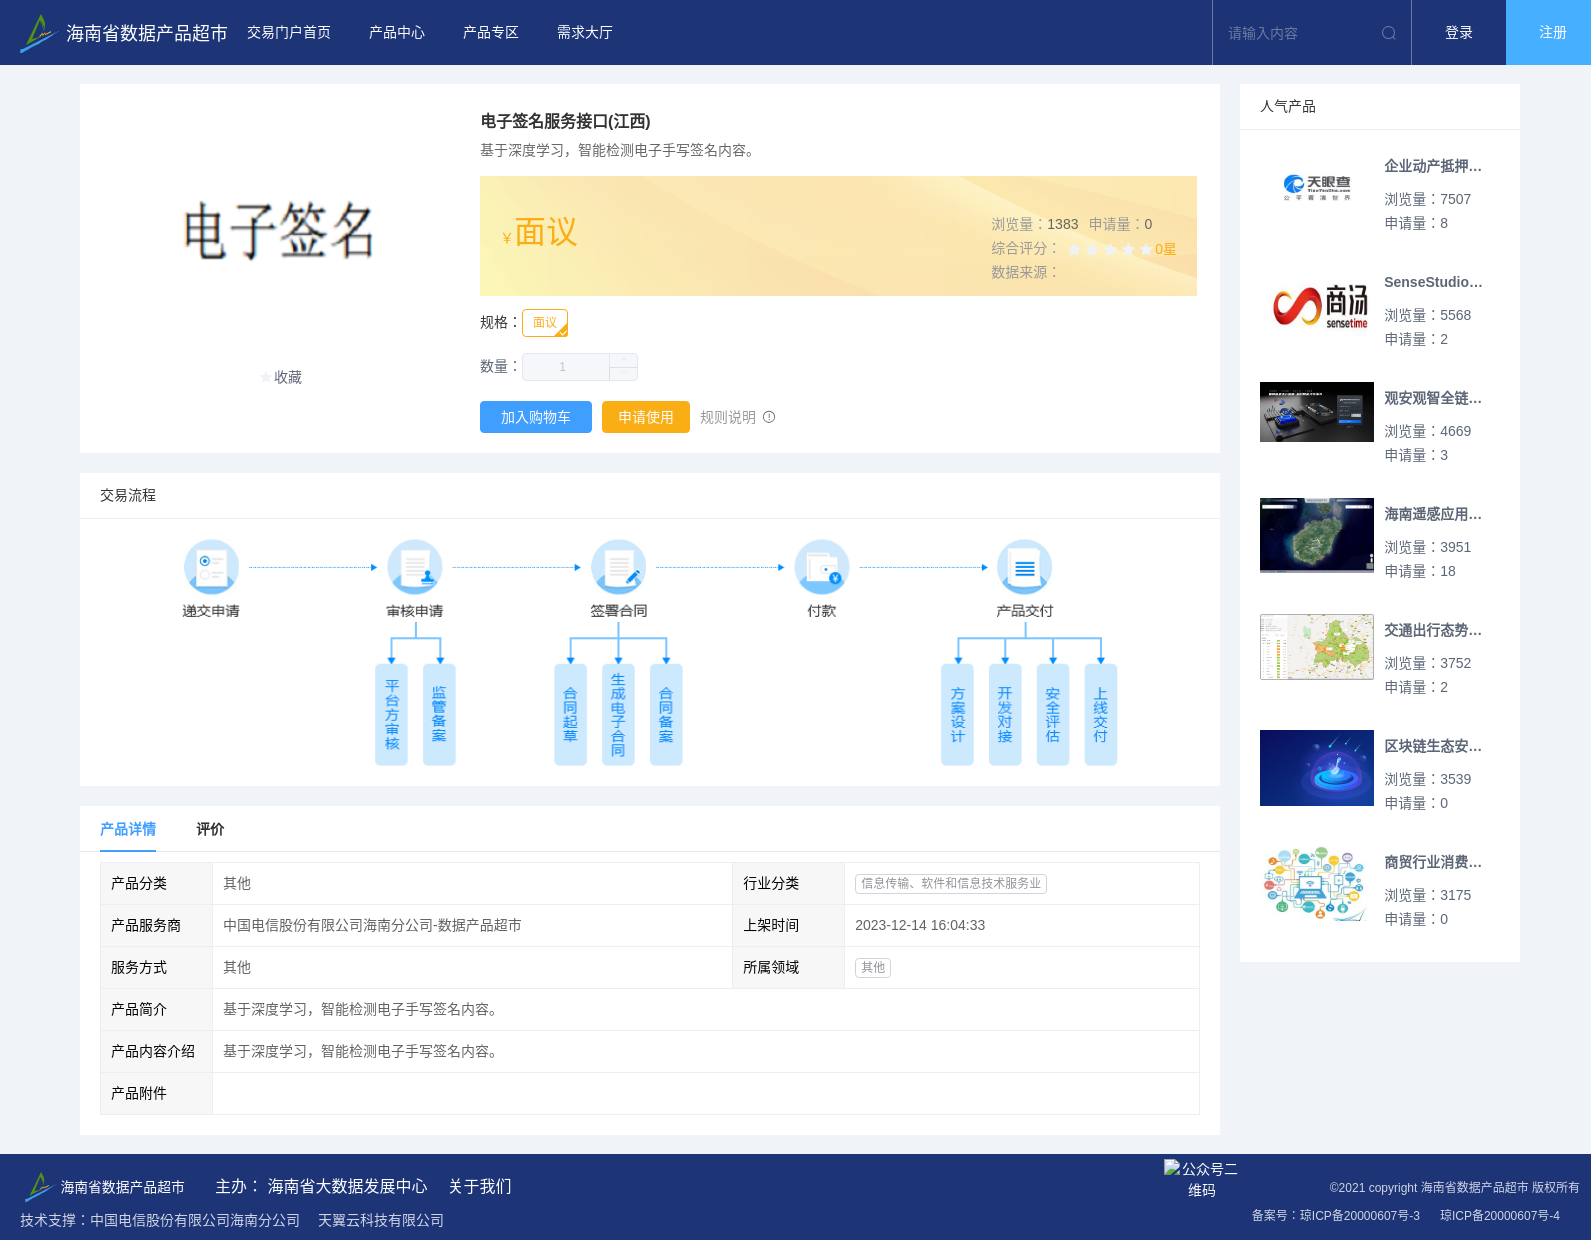The image size is (1591, 1240).
Task: Click the 监管备案 step box
Action: [439, 715]
